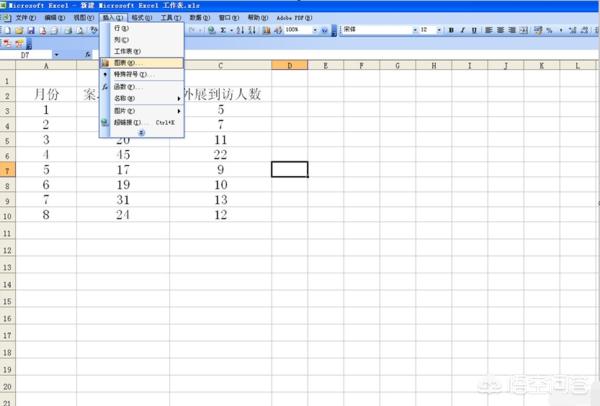Open the 数据 menu

coord(200,18)
